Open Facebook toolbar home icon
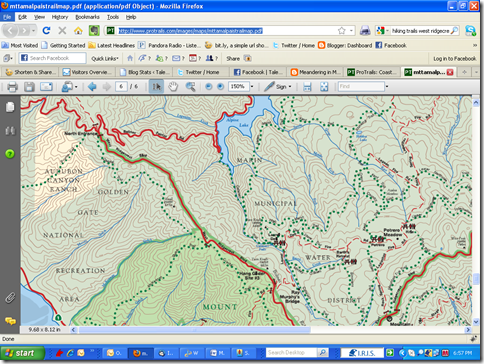484x364 pixels. [130, 58]
